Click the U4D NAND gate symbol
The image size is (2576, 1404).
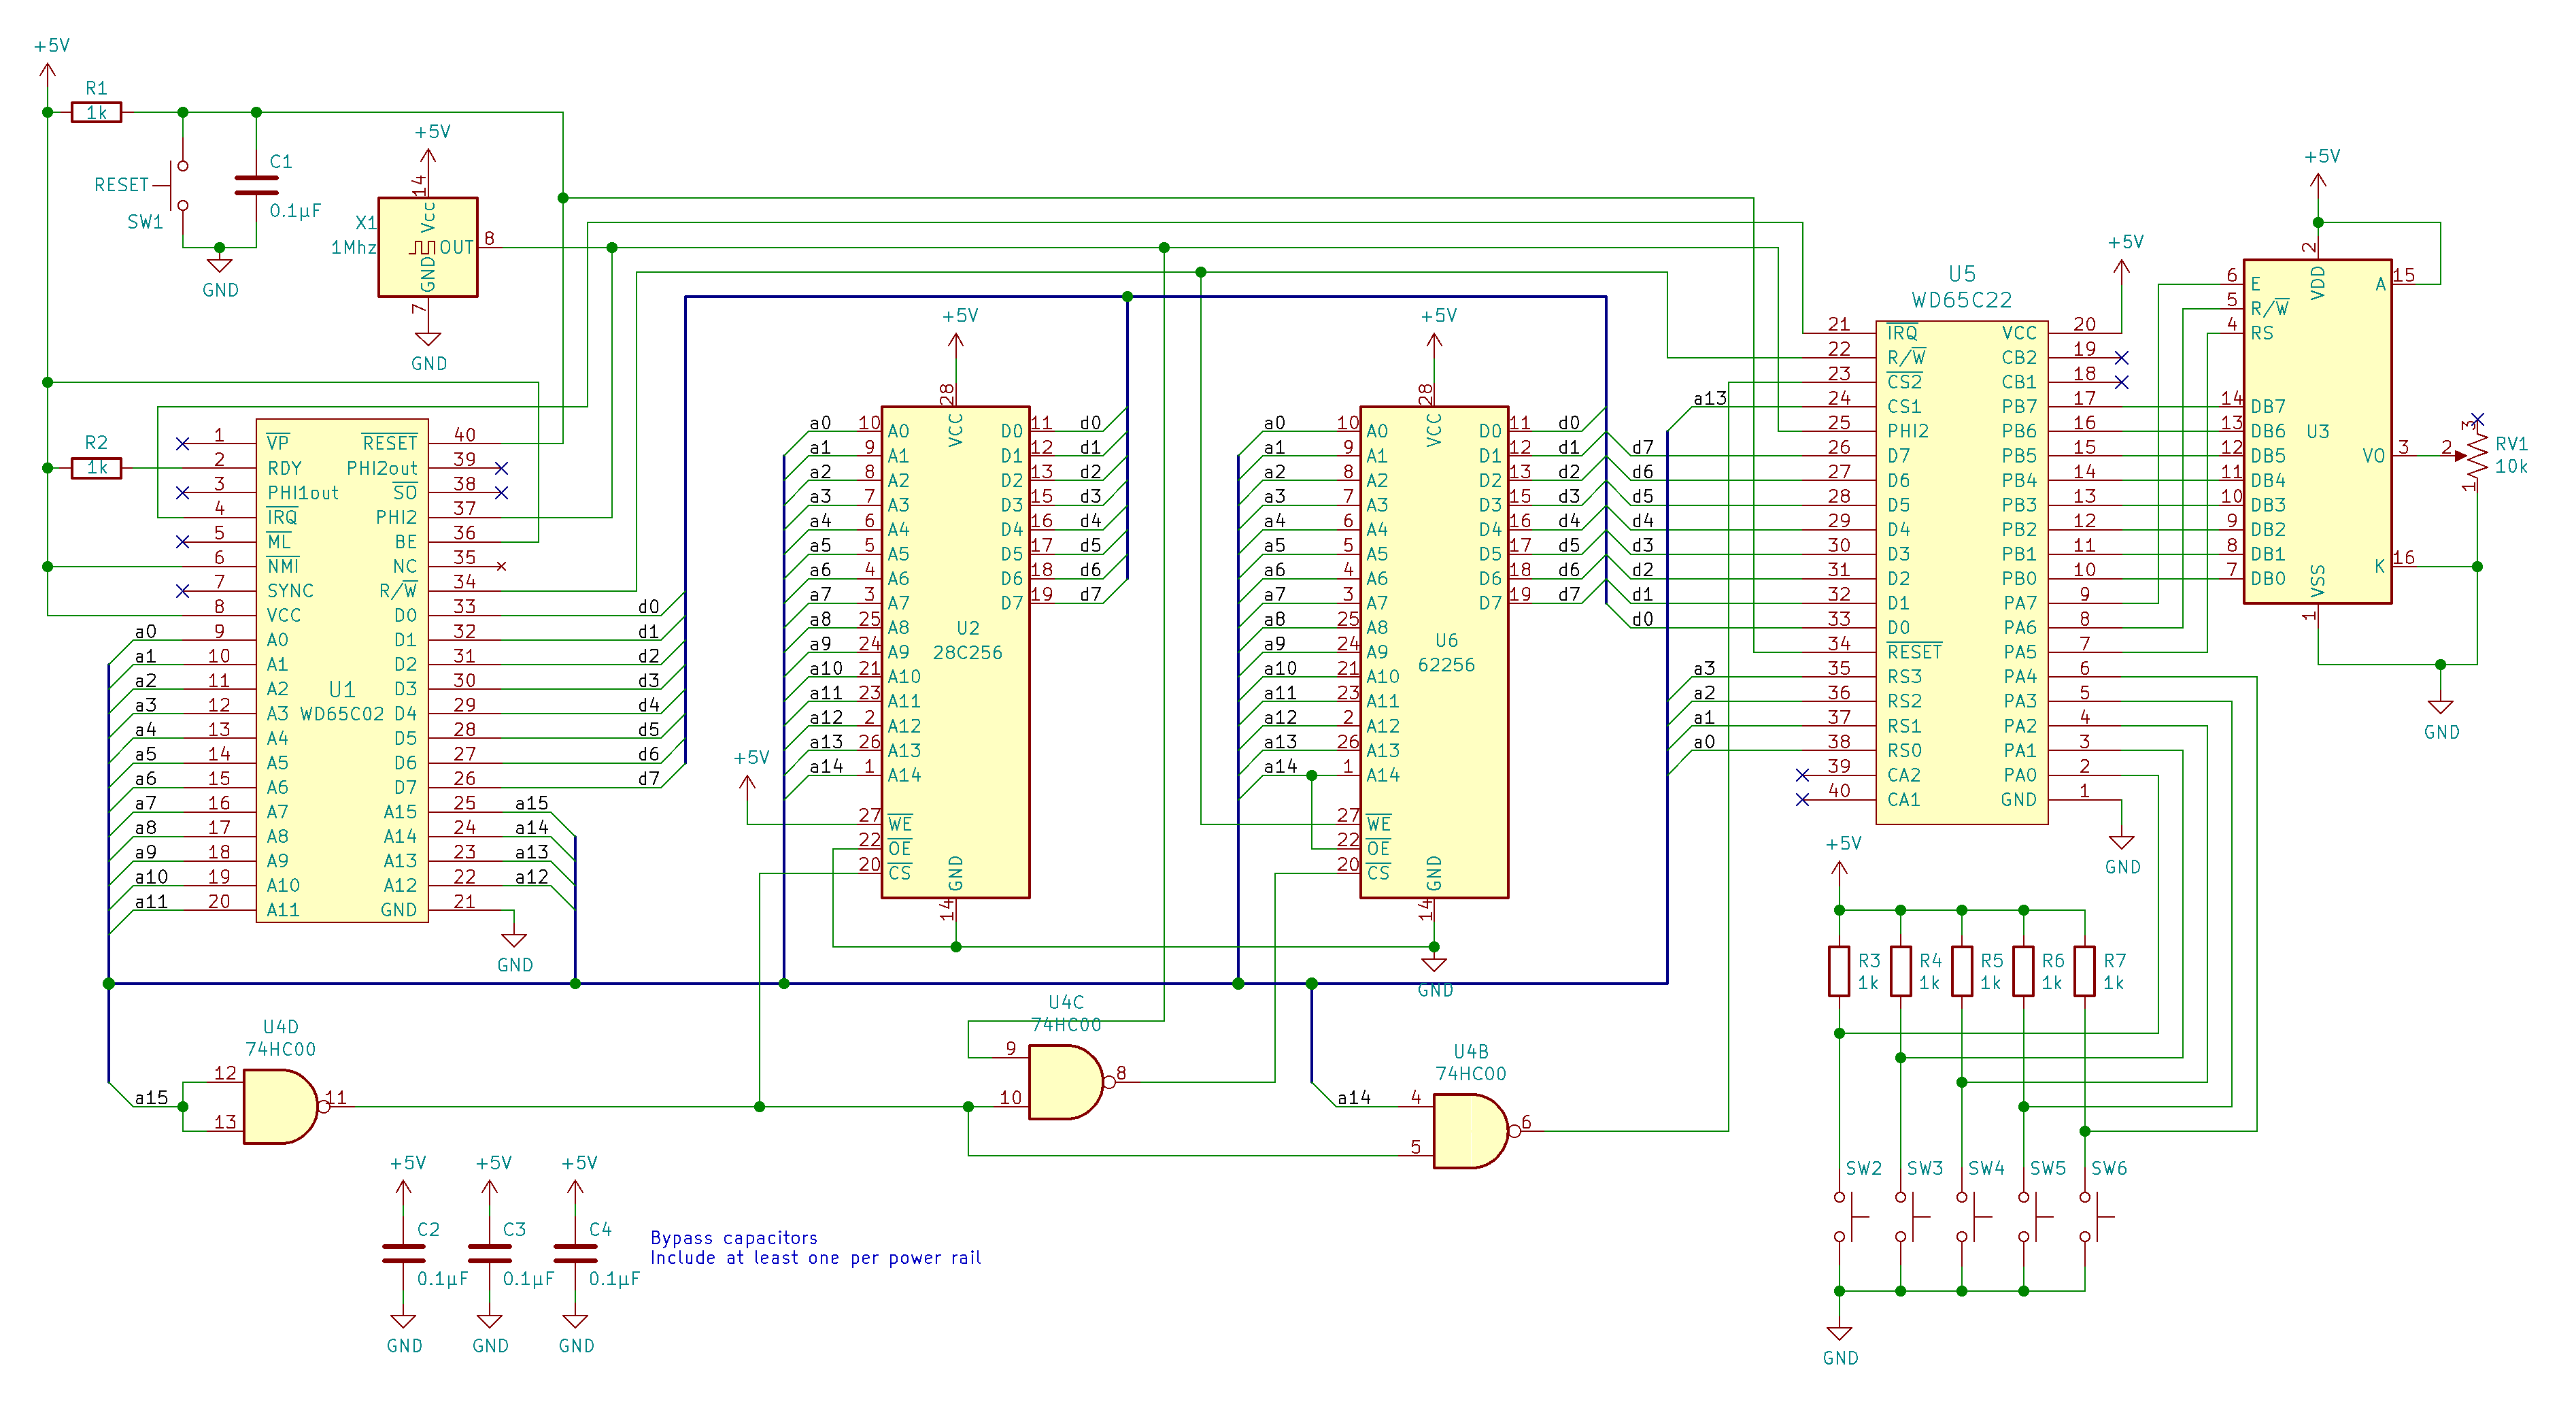click(278, 1106)
